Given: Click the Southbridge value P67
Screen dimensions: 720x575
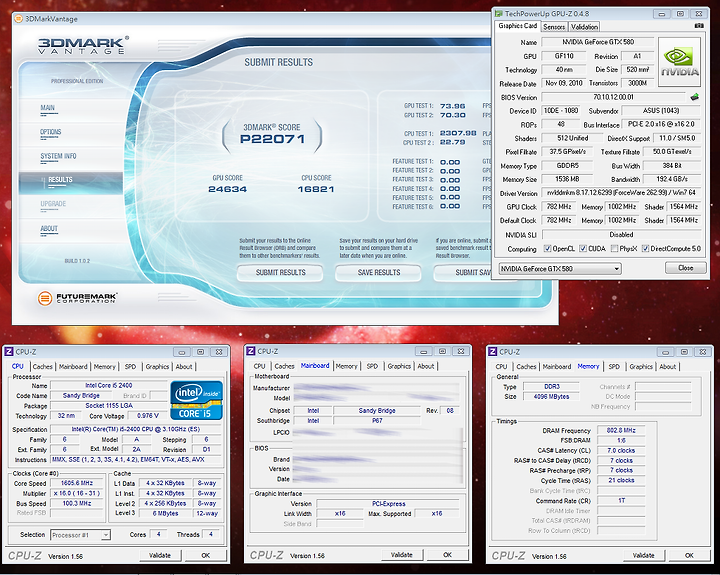Looking at the screenshot, I should click(x=377, y=421).
